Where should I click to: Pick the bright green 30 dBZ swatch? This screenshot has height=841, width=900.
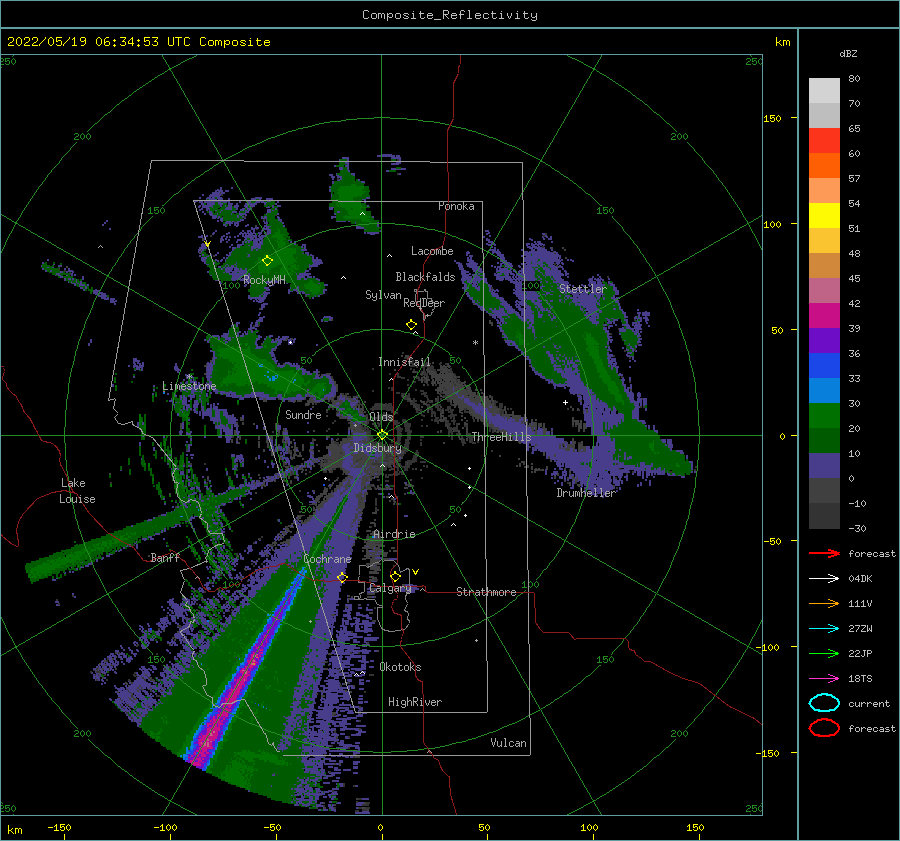[x=824, y=415]
